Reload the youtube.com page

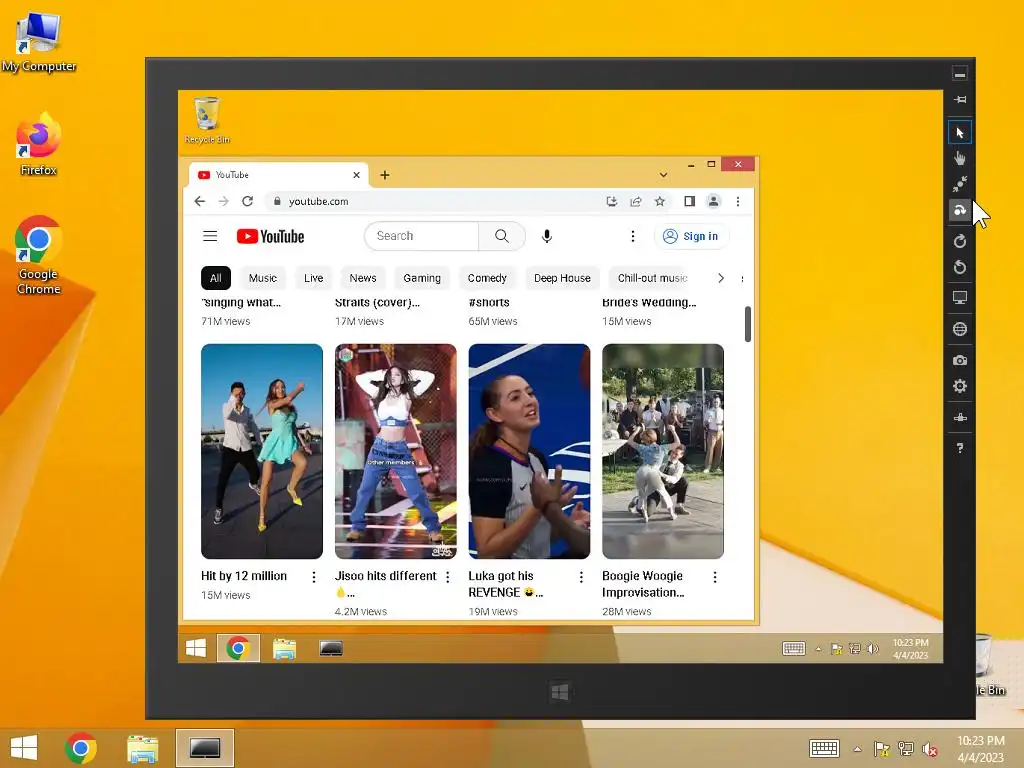tap(248, 201)
